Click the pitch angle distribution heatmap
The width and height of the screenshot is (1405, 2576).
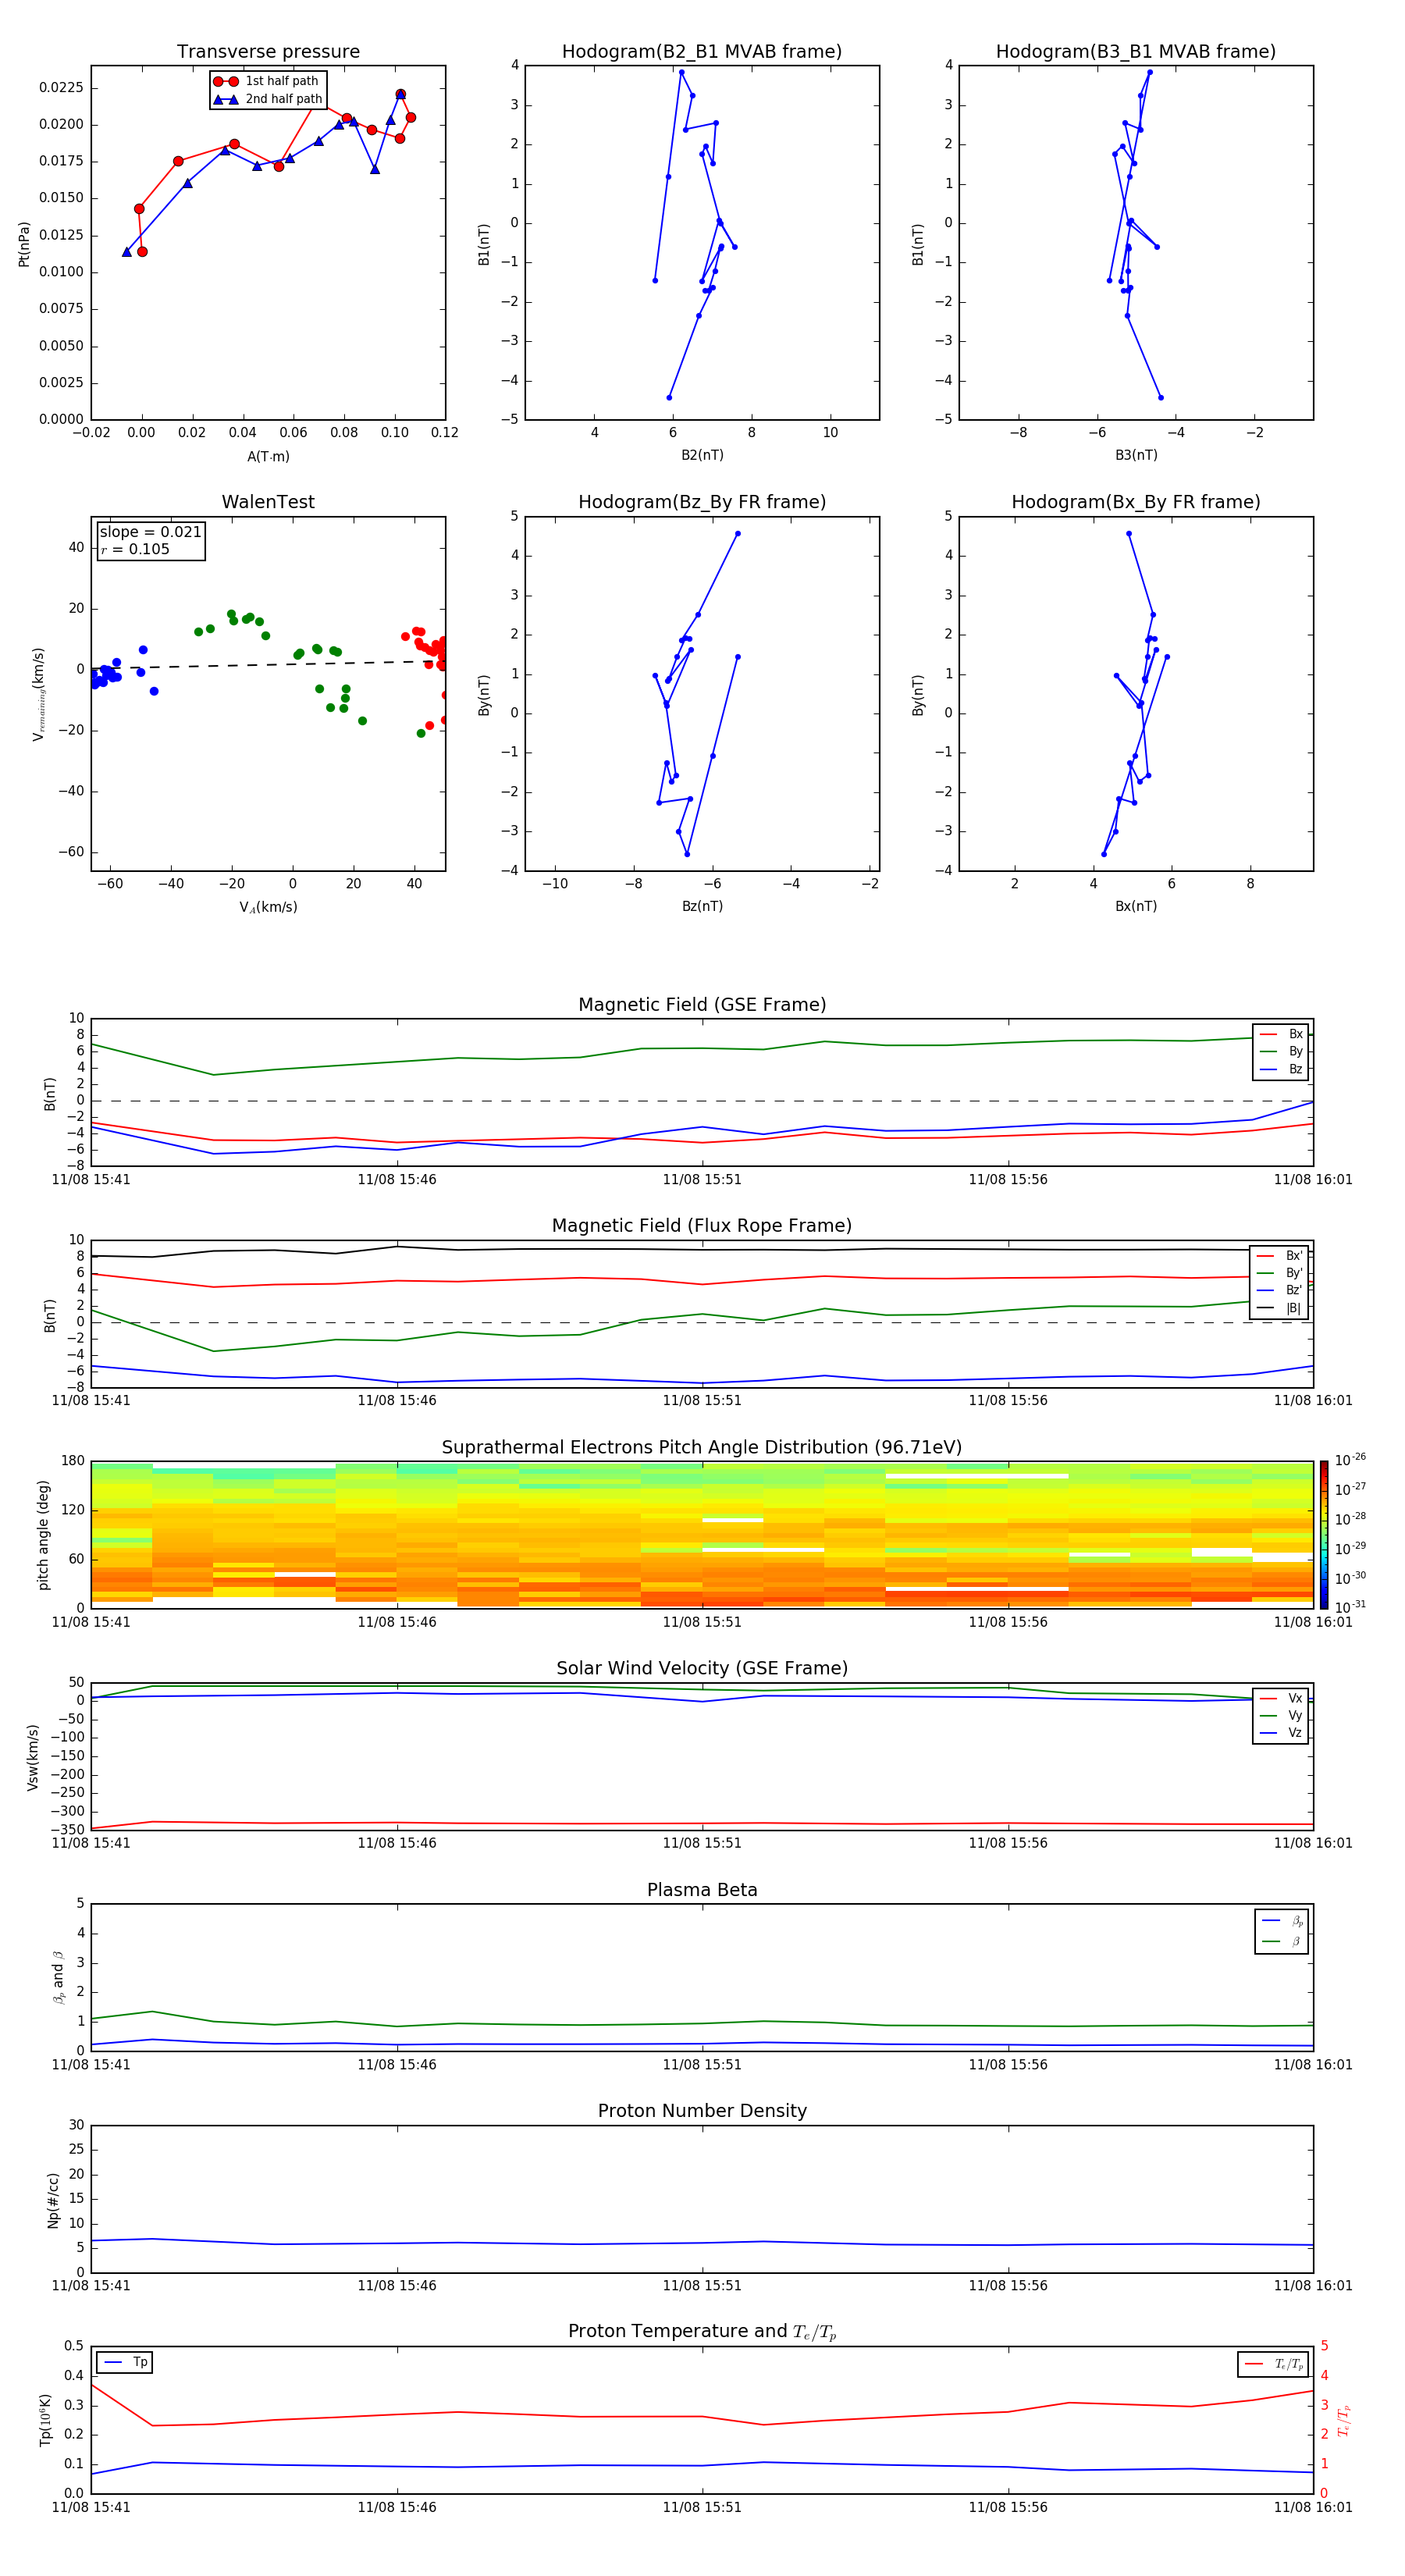tap(702, 1534)
